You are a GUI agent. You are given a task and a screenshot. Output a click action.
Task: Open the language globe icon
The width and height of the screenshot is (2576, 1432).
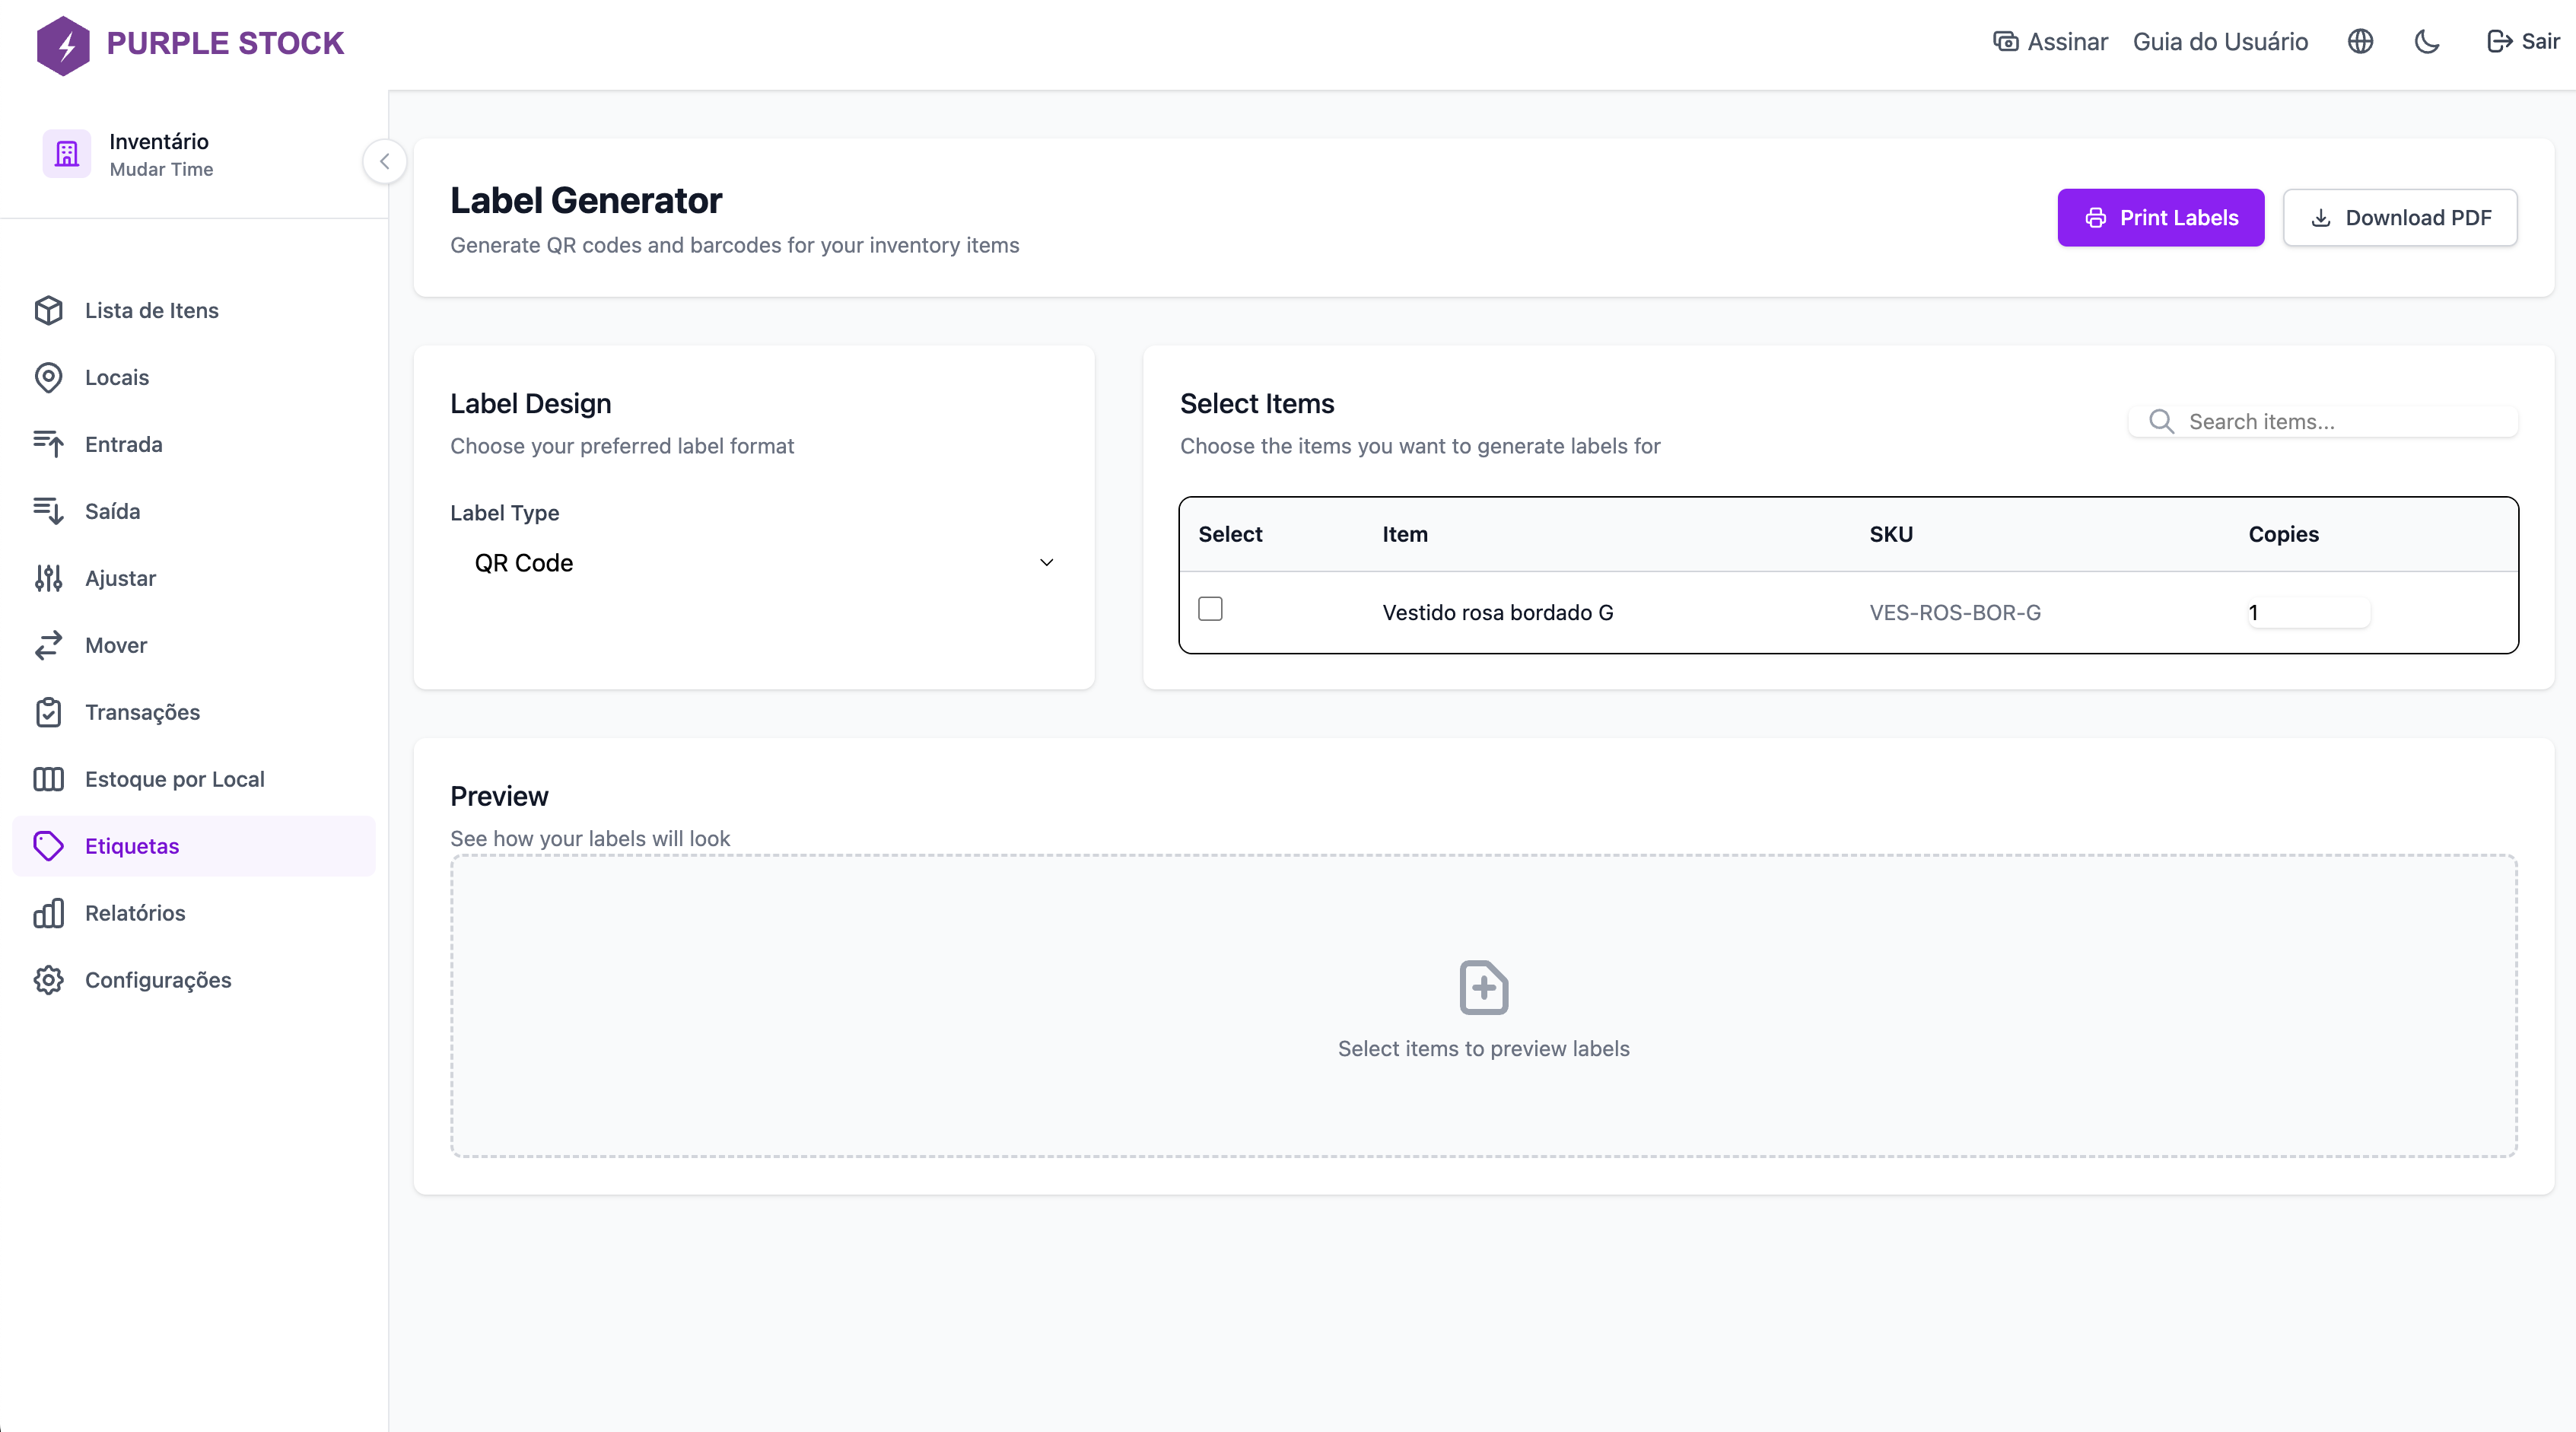pyautogui.click(x=2360, y=41)
